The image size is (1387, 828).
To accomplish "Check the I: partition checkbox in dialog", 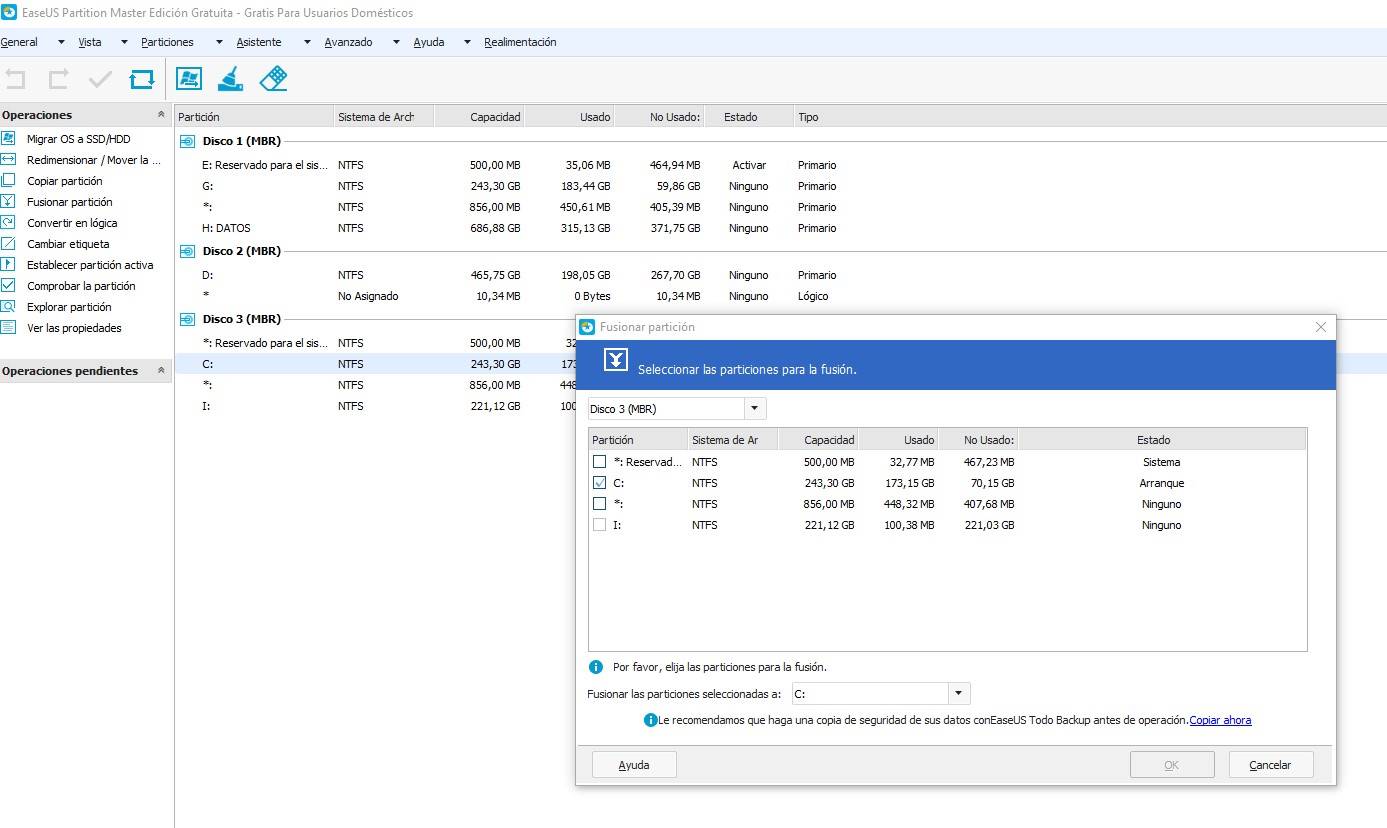I will 600,525.
